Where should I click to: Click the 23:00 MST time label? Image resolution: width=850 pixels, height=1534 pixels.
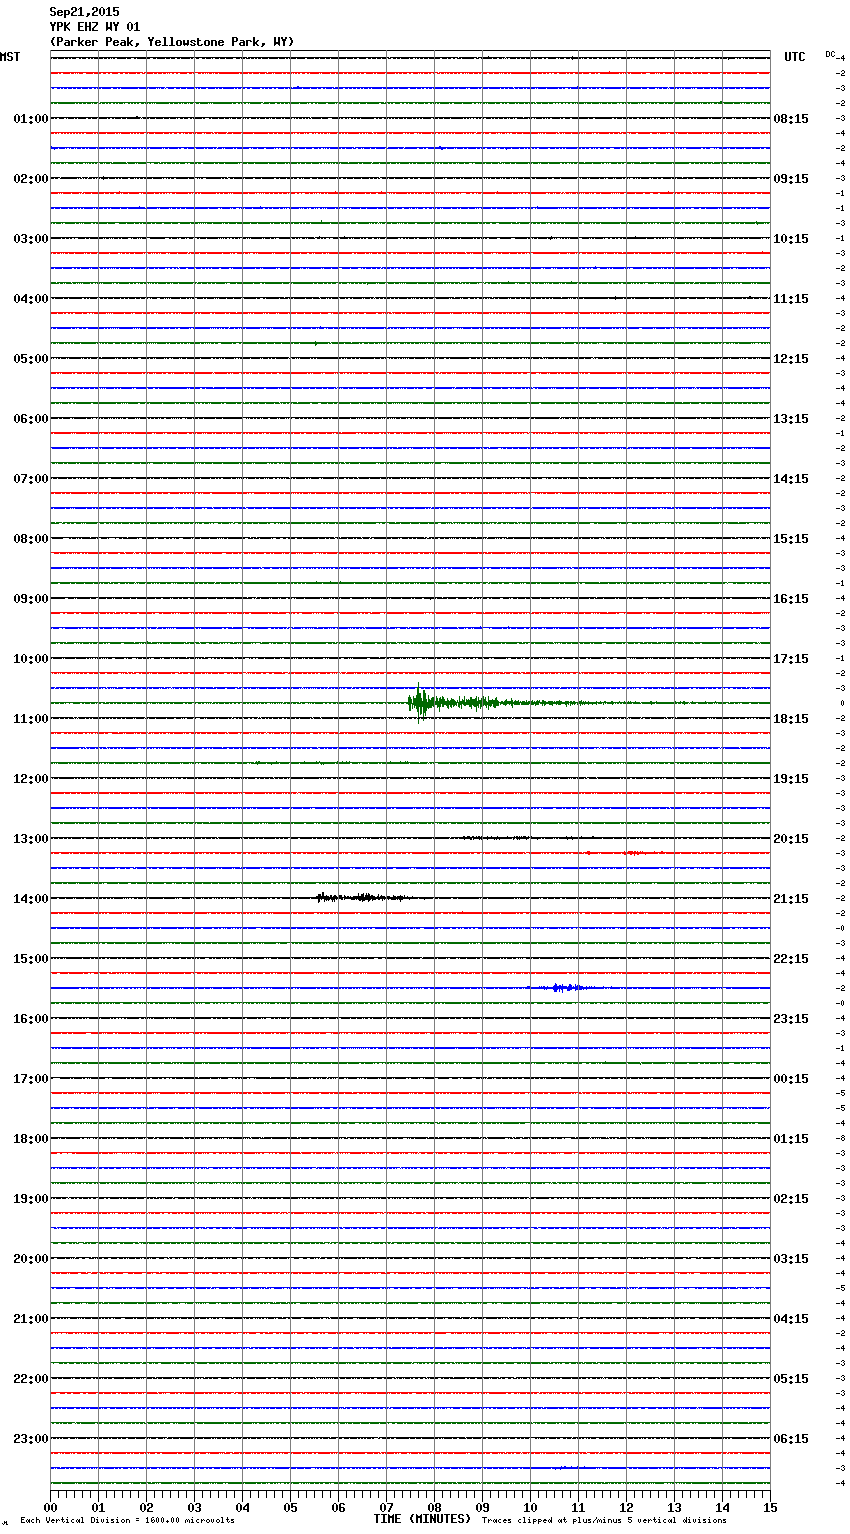click(30, 1439)
